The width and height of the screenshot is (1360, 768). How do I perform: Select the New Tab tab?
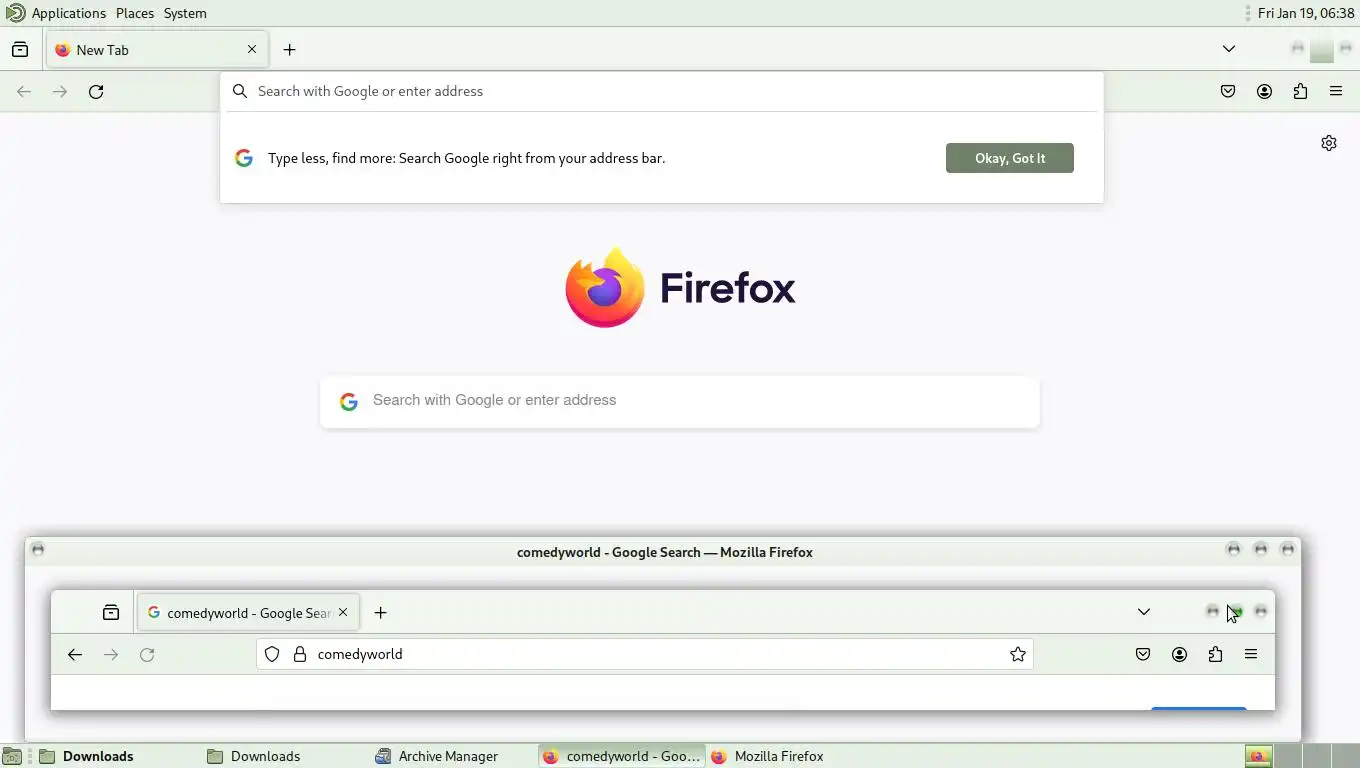pyautogui.click(x=156, y=49)
